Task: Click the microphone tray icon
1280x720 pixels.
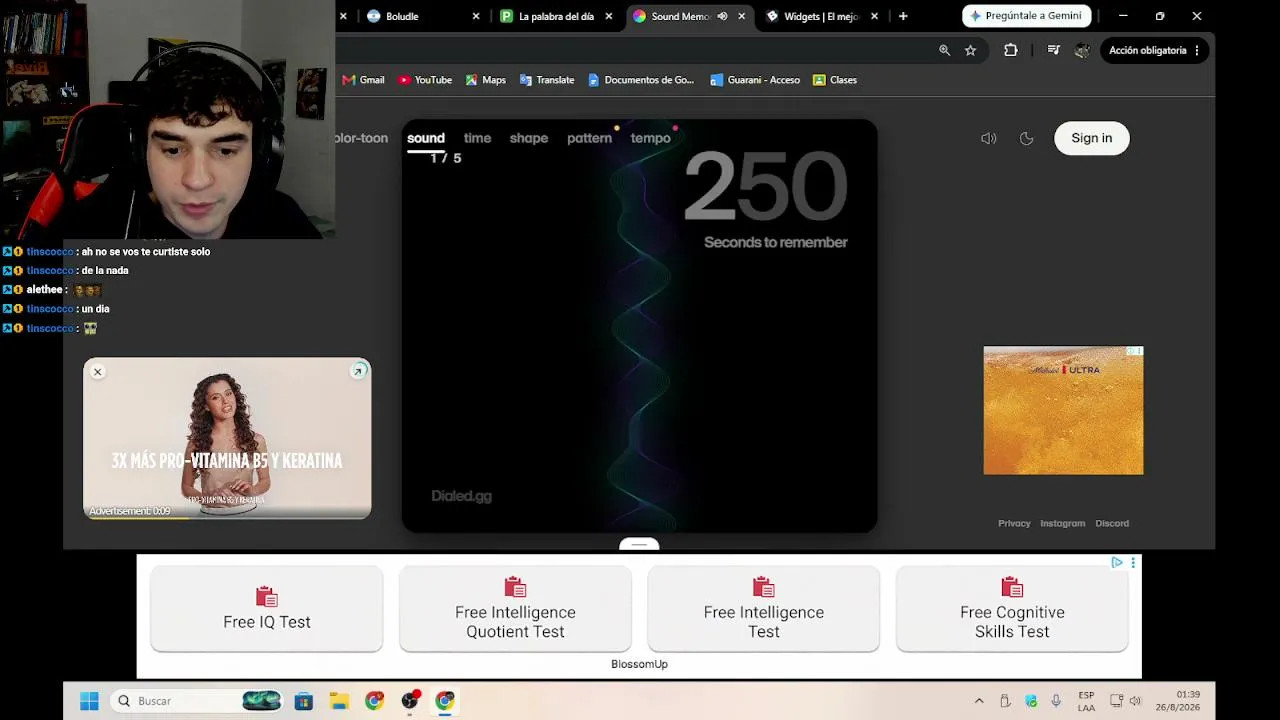Action: [1056, 701]
